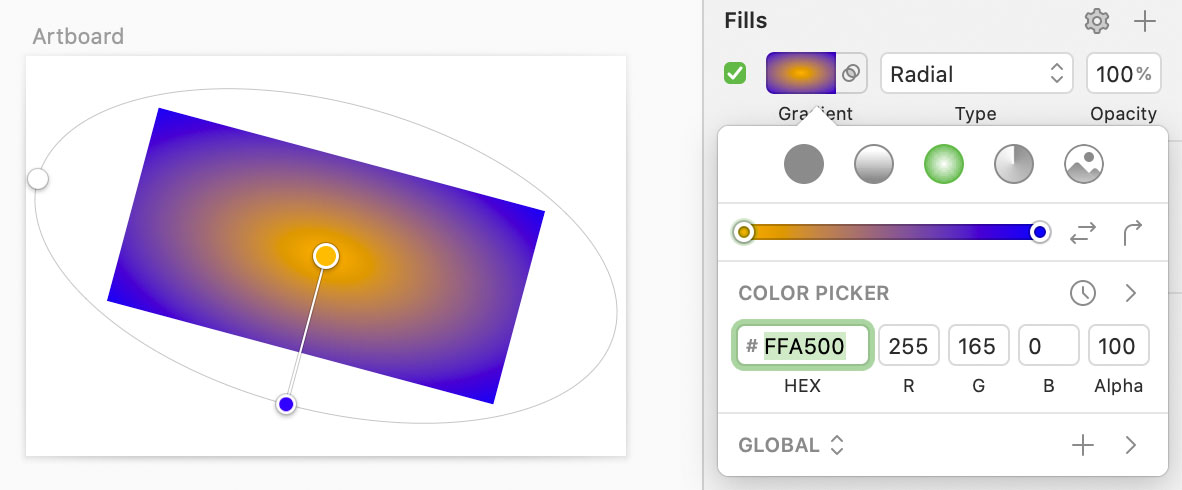Screen dimensions: 1182x490
Task: Expand the GLOBAL colors selector
Action: coord(791,445)
